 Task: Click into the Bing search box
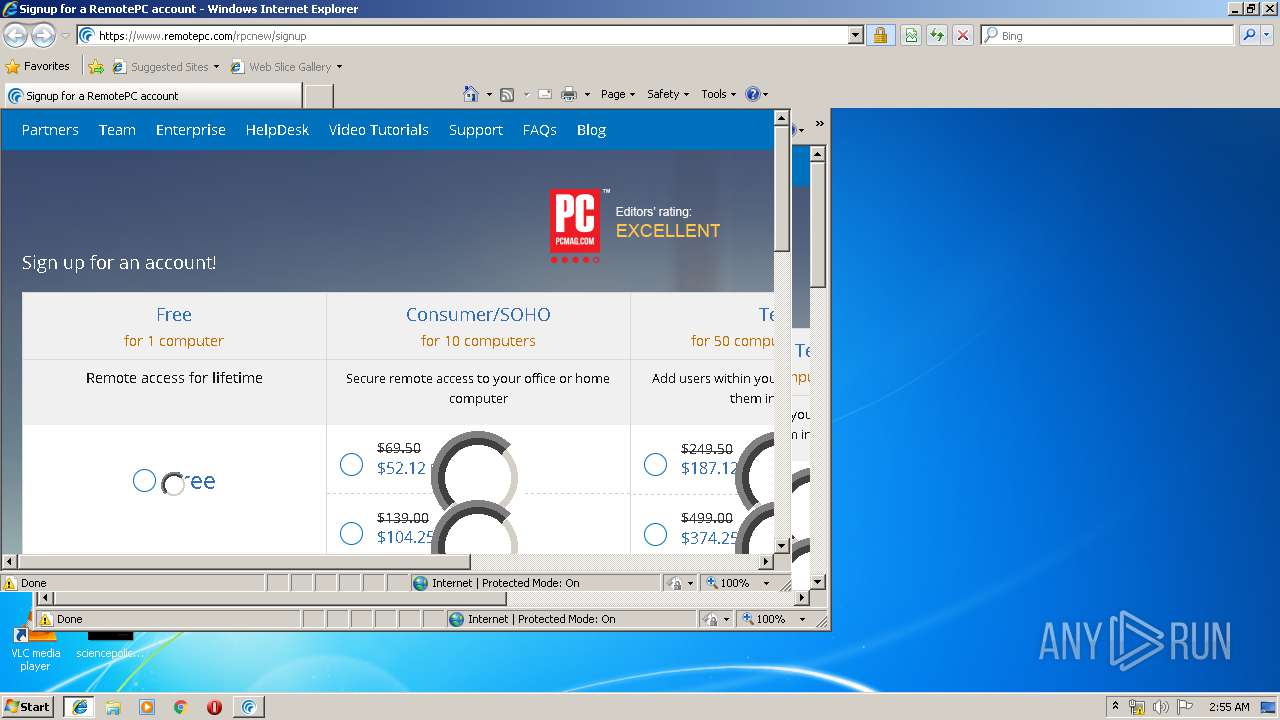1107,35
